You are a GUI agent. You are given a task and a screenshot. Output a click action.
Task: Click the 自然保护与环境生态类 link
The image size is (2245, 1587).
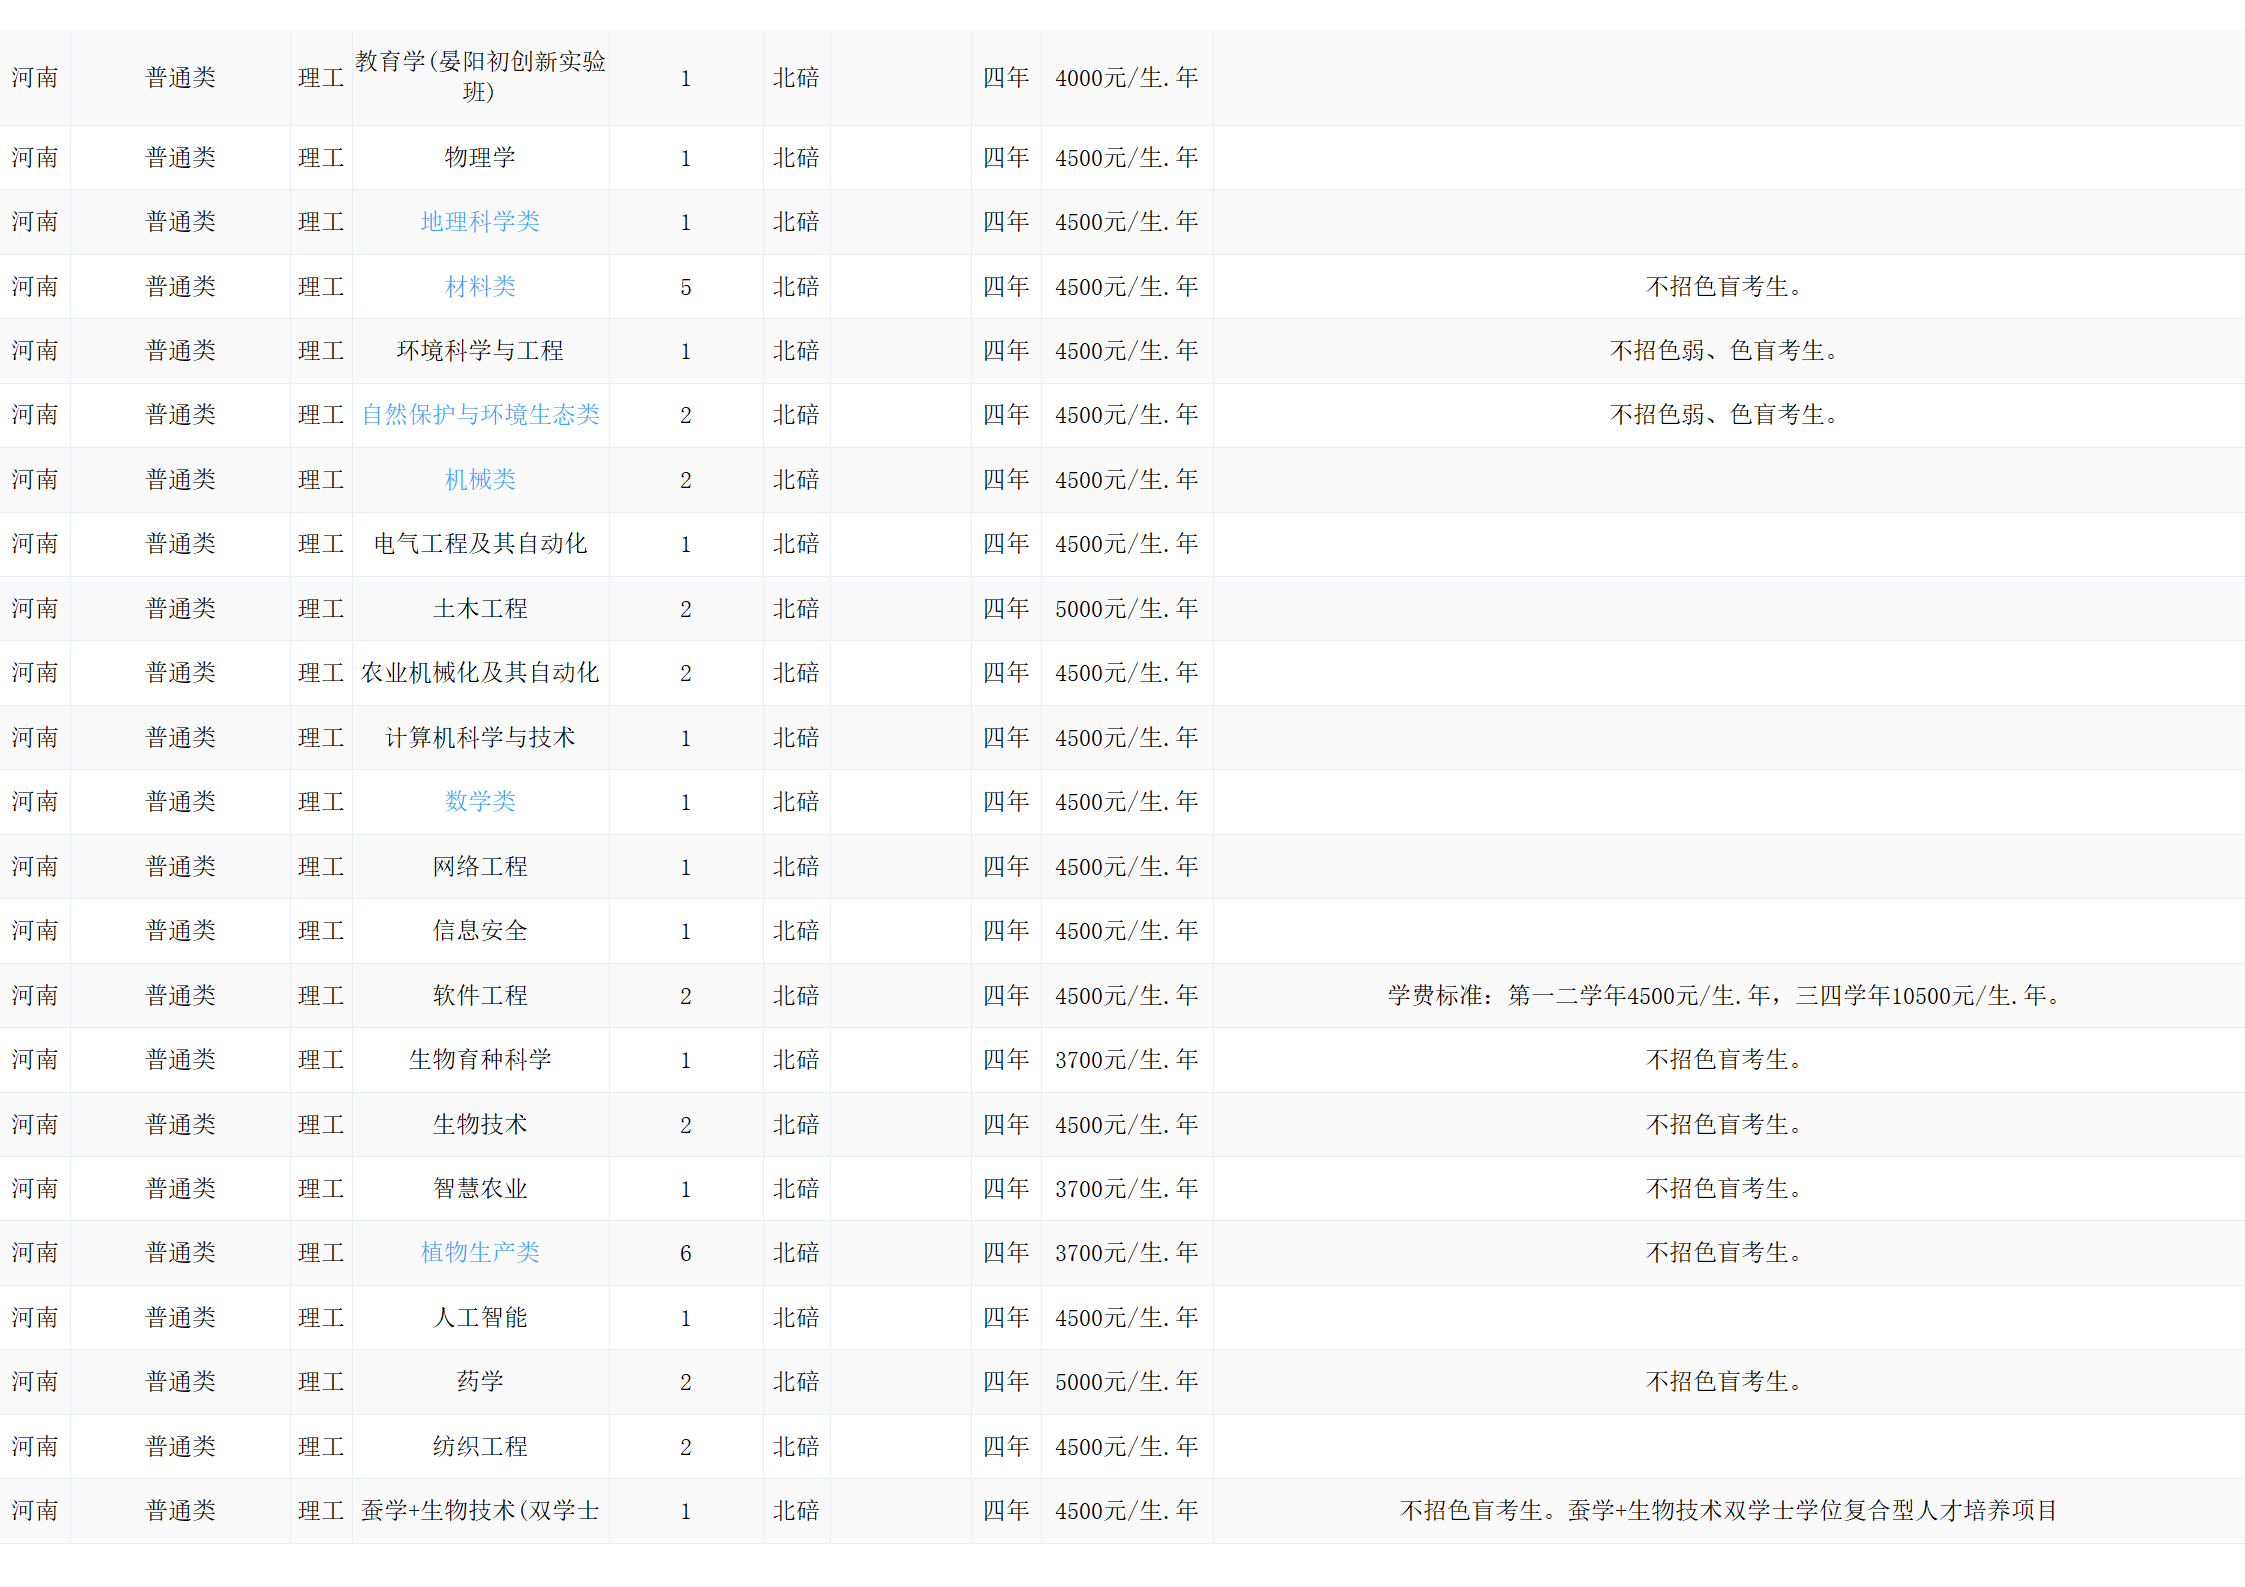pyautogui.click(x=480, y=415)
